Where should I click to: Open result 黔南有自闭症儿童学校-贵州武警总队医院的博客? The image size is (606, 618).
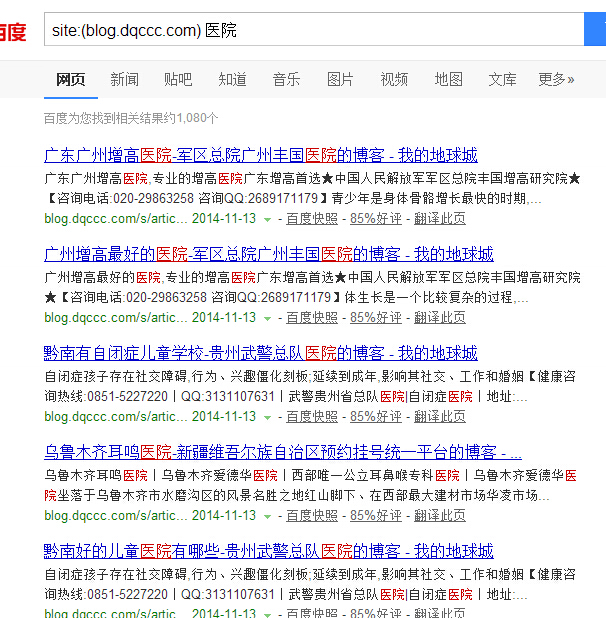tap(261, 353)
